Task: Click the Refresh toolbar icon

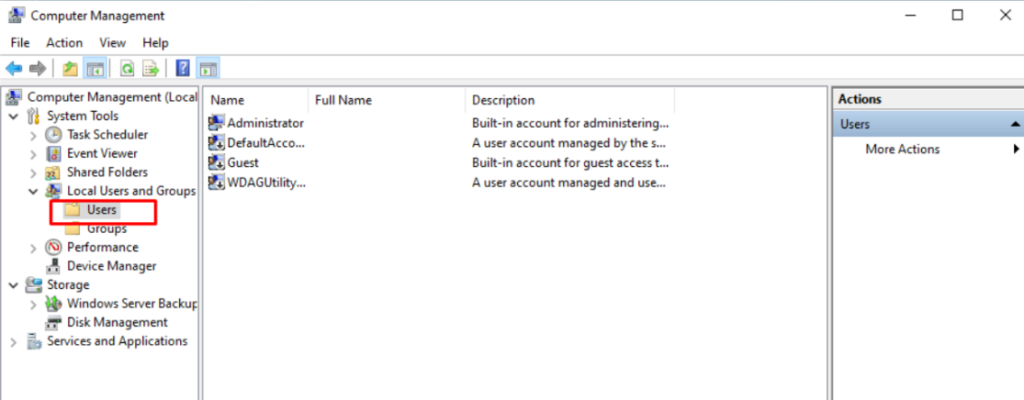Action: [127, 68]
